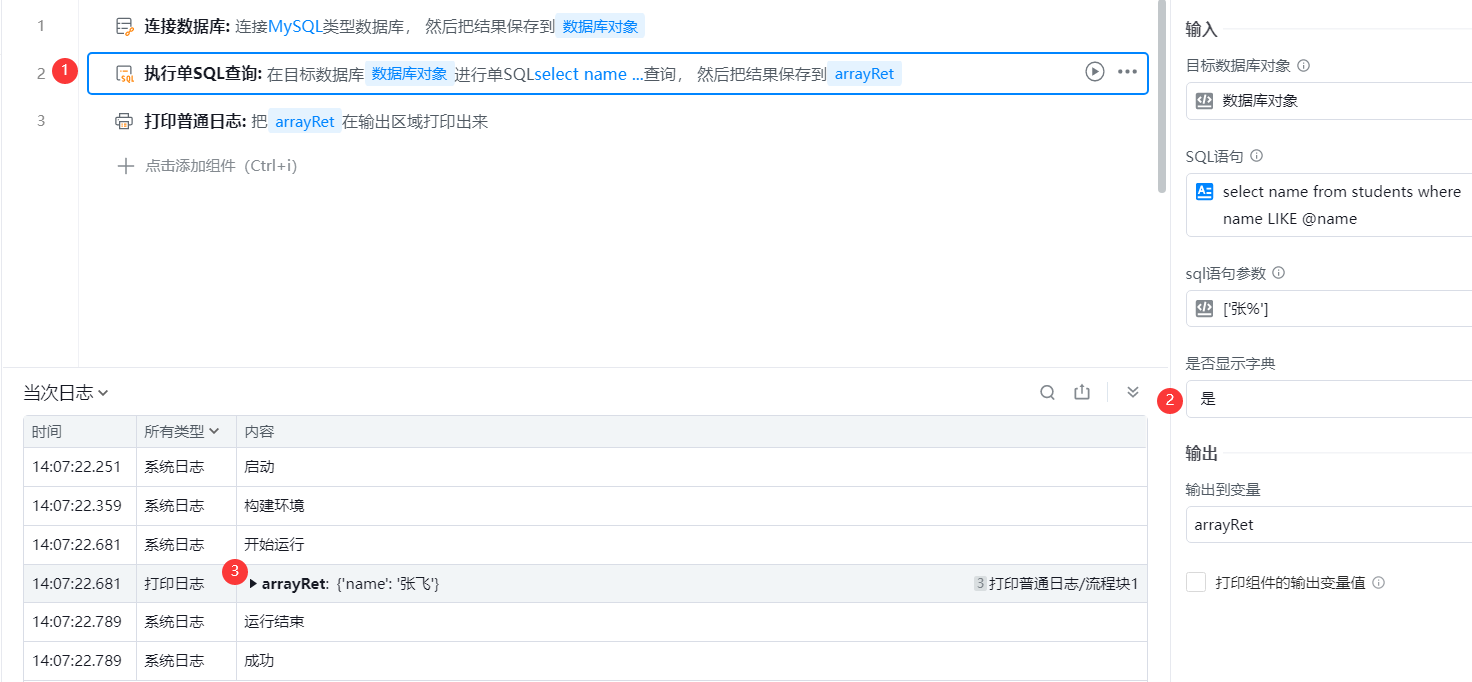Click the info icon beside SQL语句
Viewport: 1472px width, 682px height.
point(1257,156)
